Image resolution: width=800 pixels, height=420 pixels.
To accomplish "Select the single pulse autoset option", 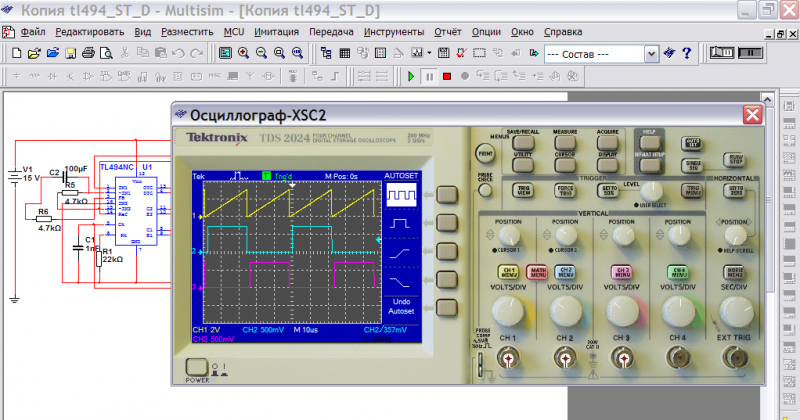I will [x=401, y=224].
